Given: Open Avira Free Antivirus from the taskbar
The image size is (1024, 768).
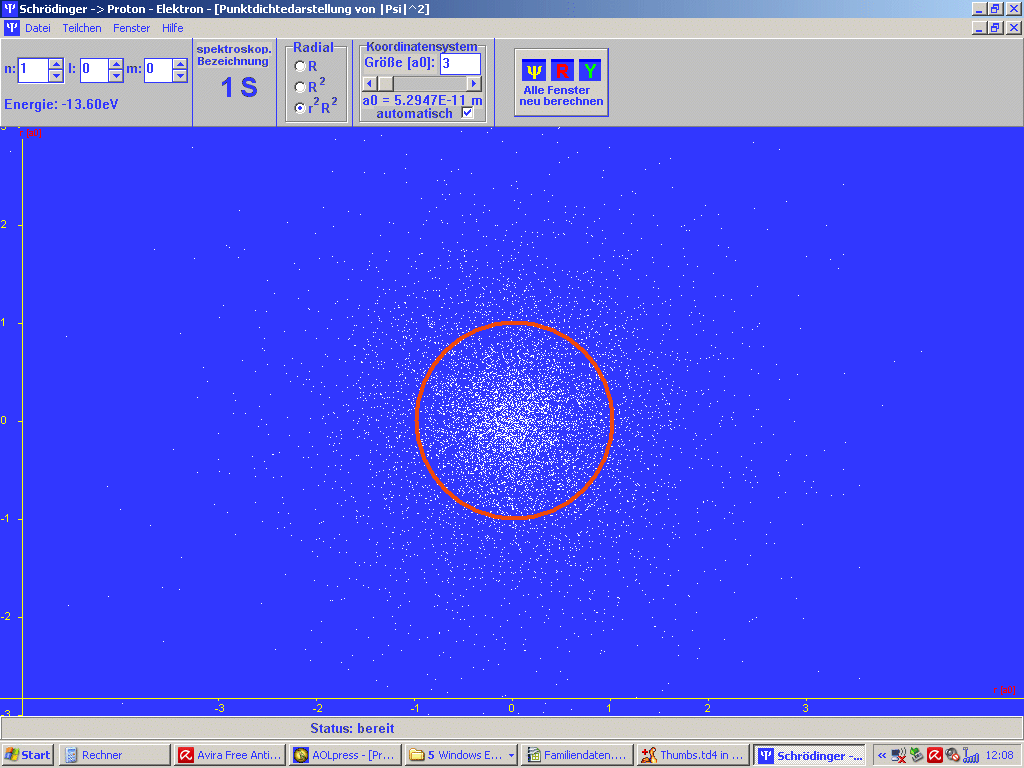Looking at the screenshot, I should [x=229, y=755].
